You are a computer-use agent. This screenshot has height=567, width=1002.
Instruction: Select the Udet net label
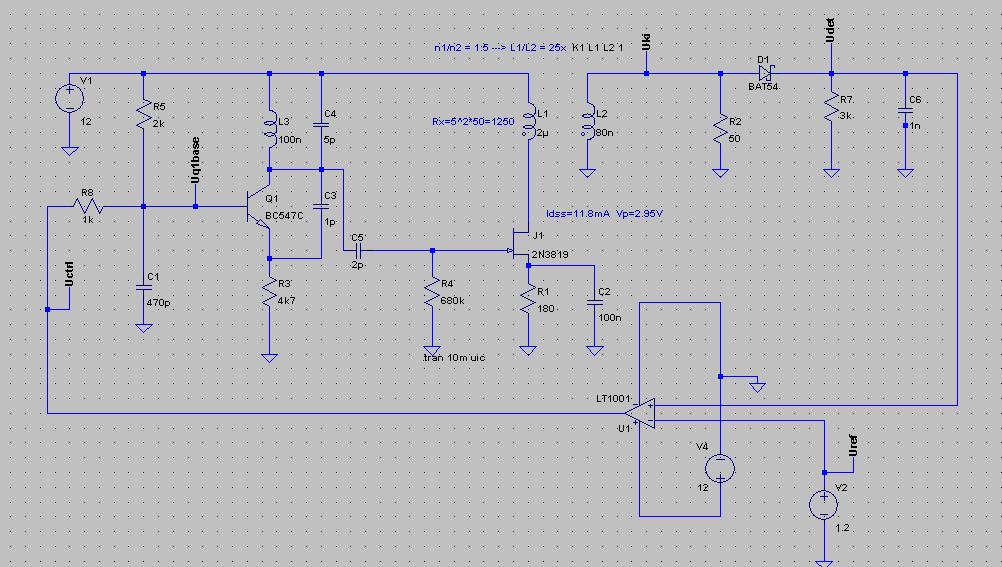(x=830, y=31)
